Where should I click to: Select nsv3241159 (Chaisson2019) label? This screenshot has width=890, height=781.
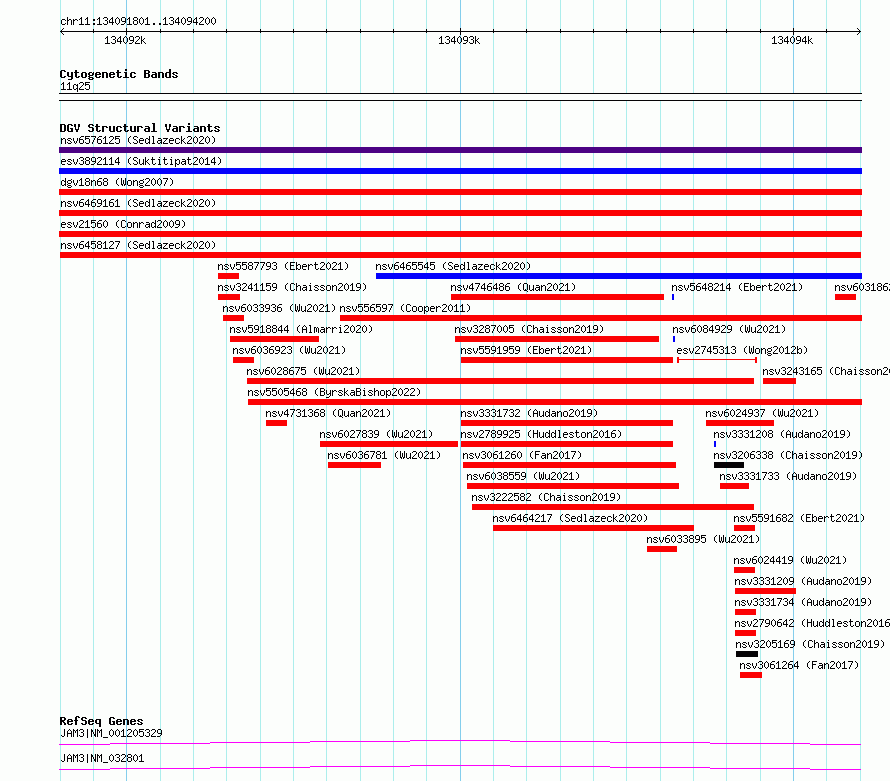pos(292,287)
